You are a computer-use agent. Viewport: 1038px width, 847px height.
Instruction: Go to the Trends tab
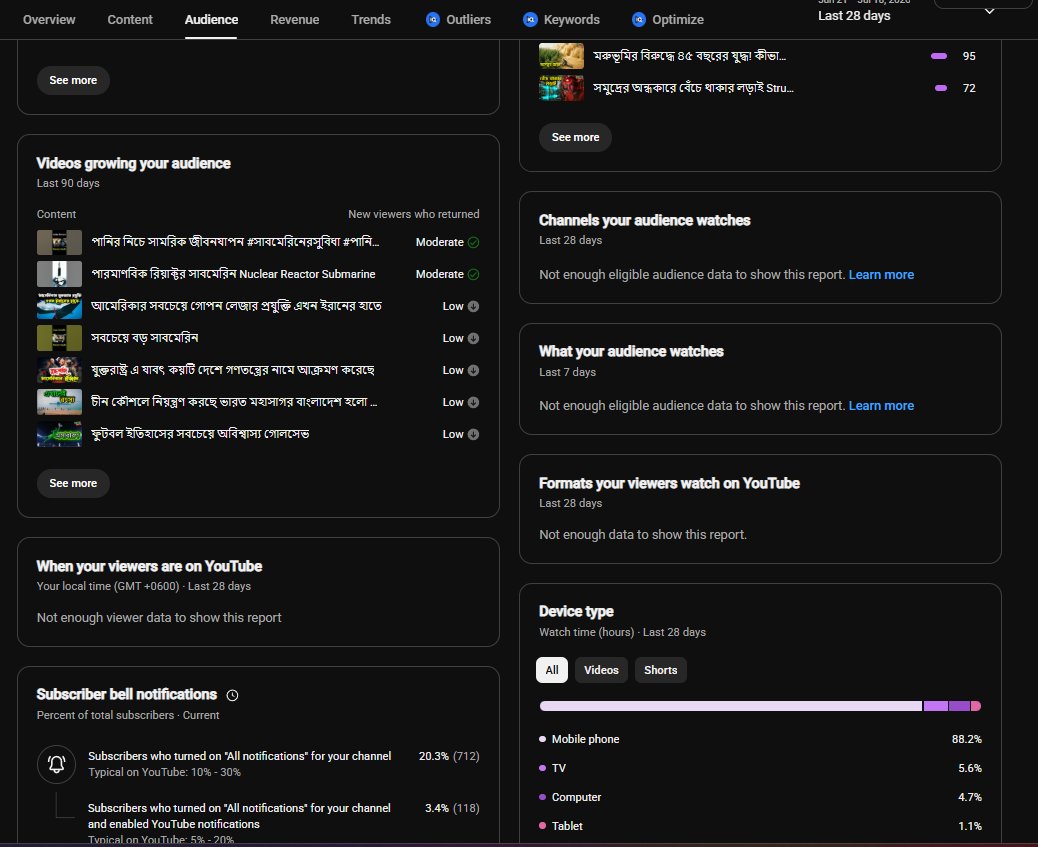371,20
